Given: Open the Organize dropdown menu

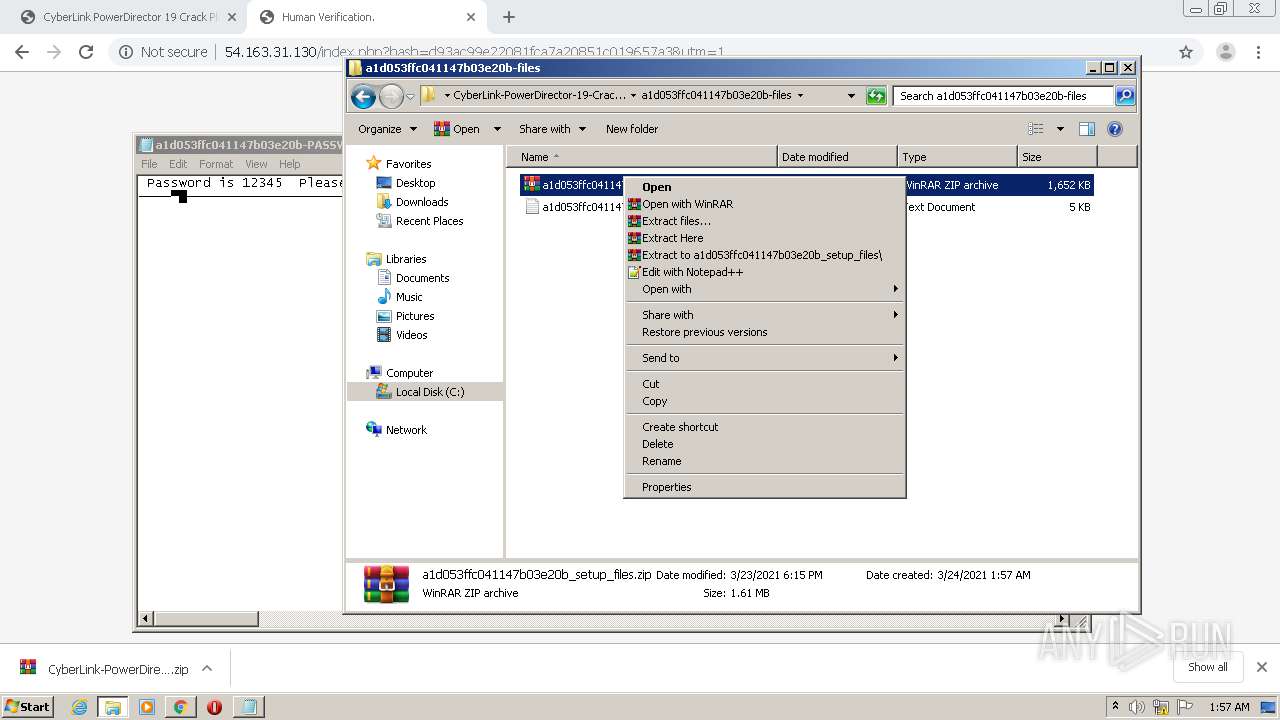Looking at the screenshot, I should [x=387, y=129].
